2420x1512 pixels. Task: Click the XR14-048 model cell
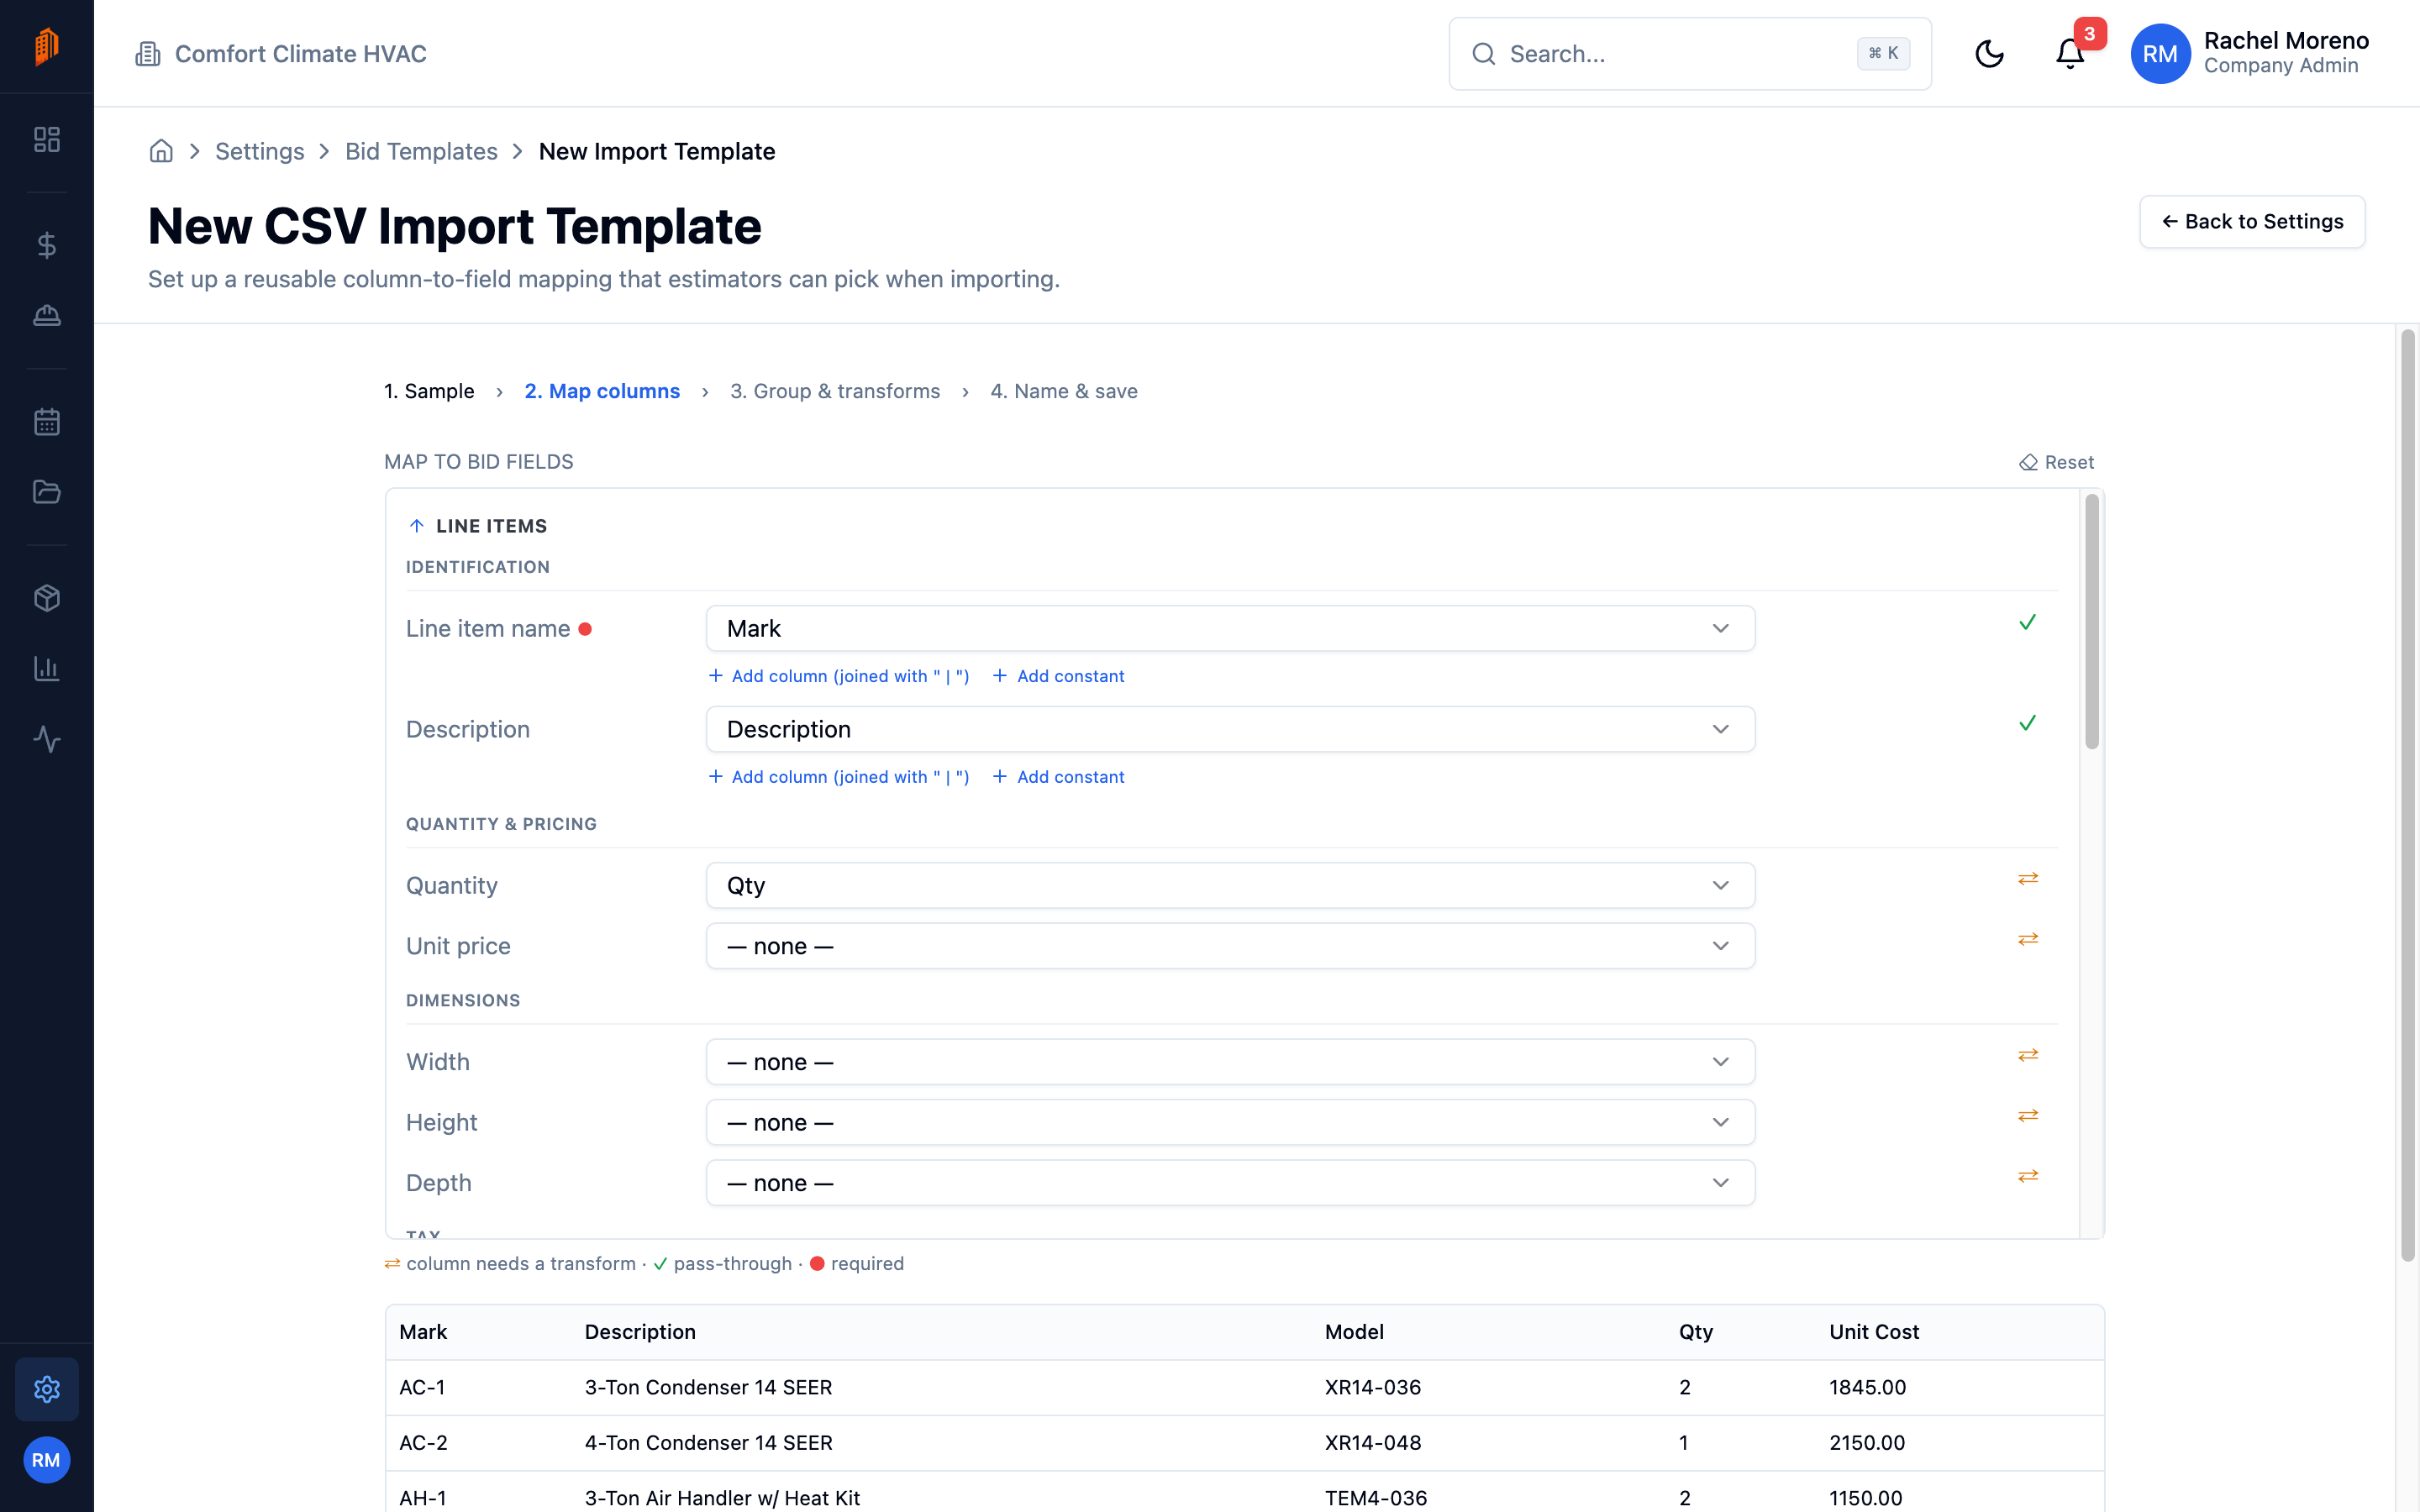[1373, 1443]
